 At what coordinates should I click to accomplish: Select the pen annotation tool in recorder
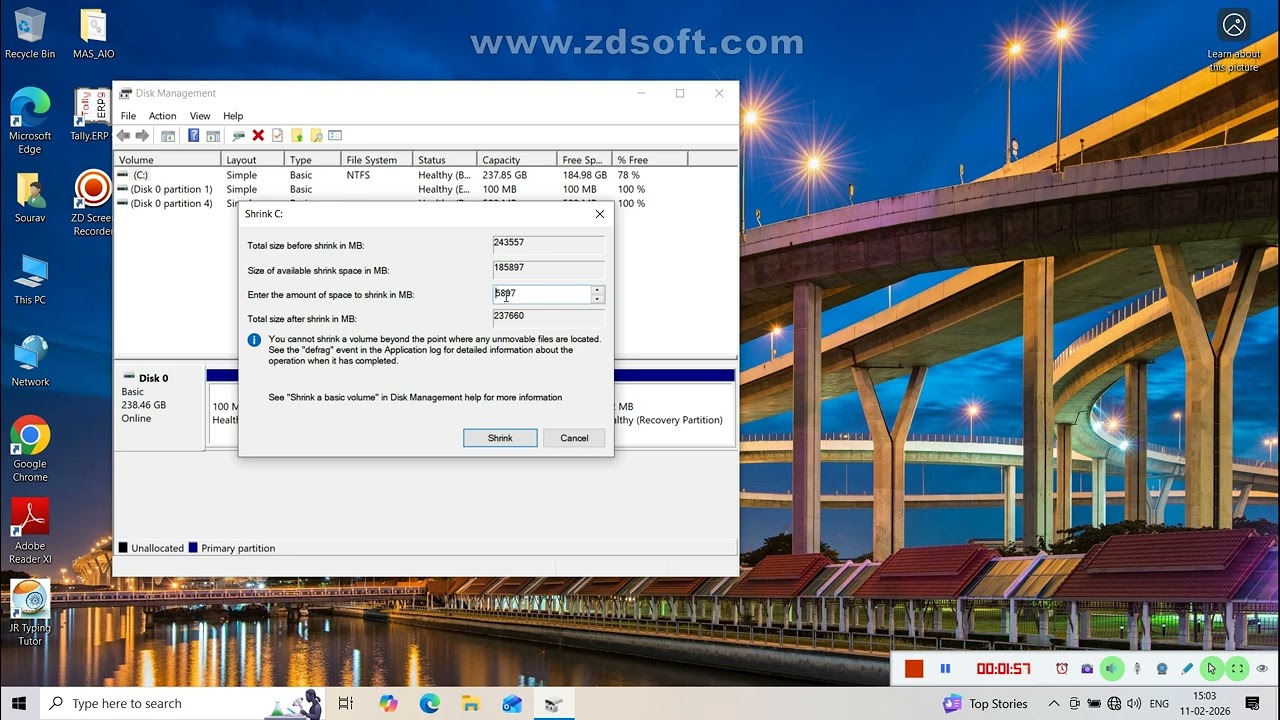tap(1187, 669)
